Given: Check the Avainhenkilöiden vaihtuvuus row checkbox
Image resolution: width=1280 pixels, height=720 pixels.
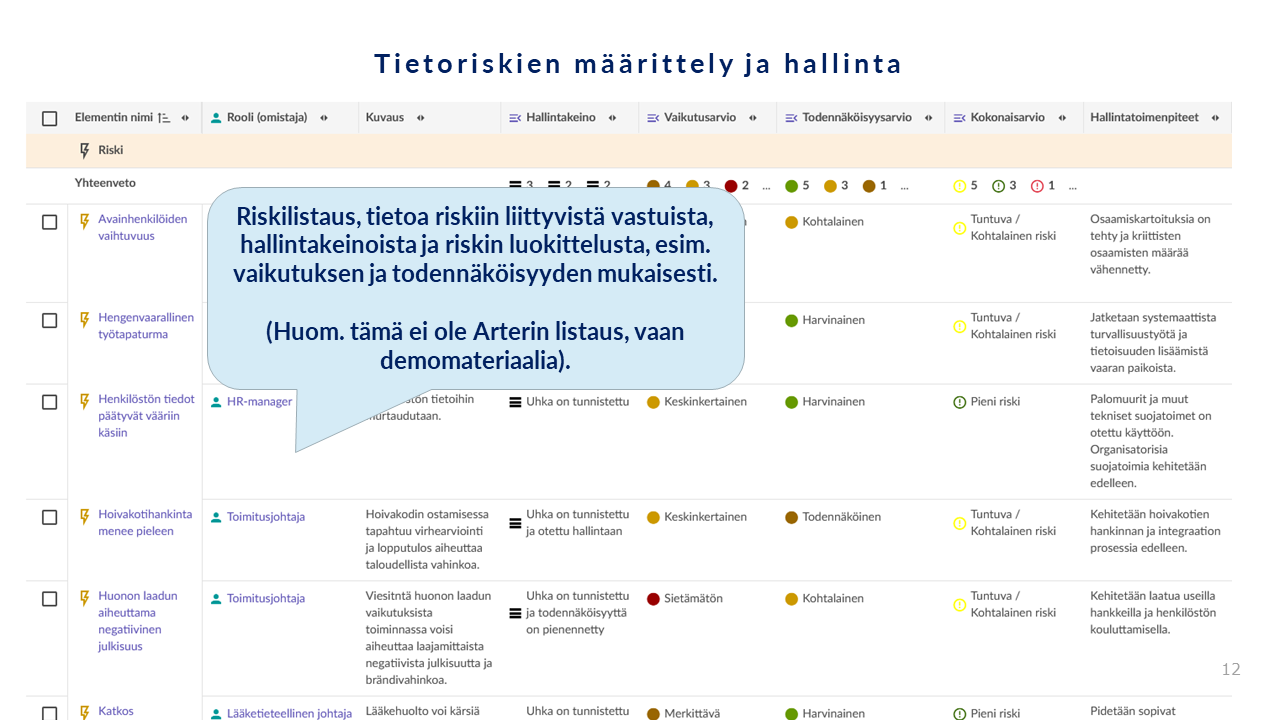Looking at the screenshot, I should point(49,222).
